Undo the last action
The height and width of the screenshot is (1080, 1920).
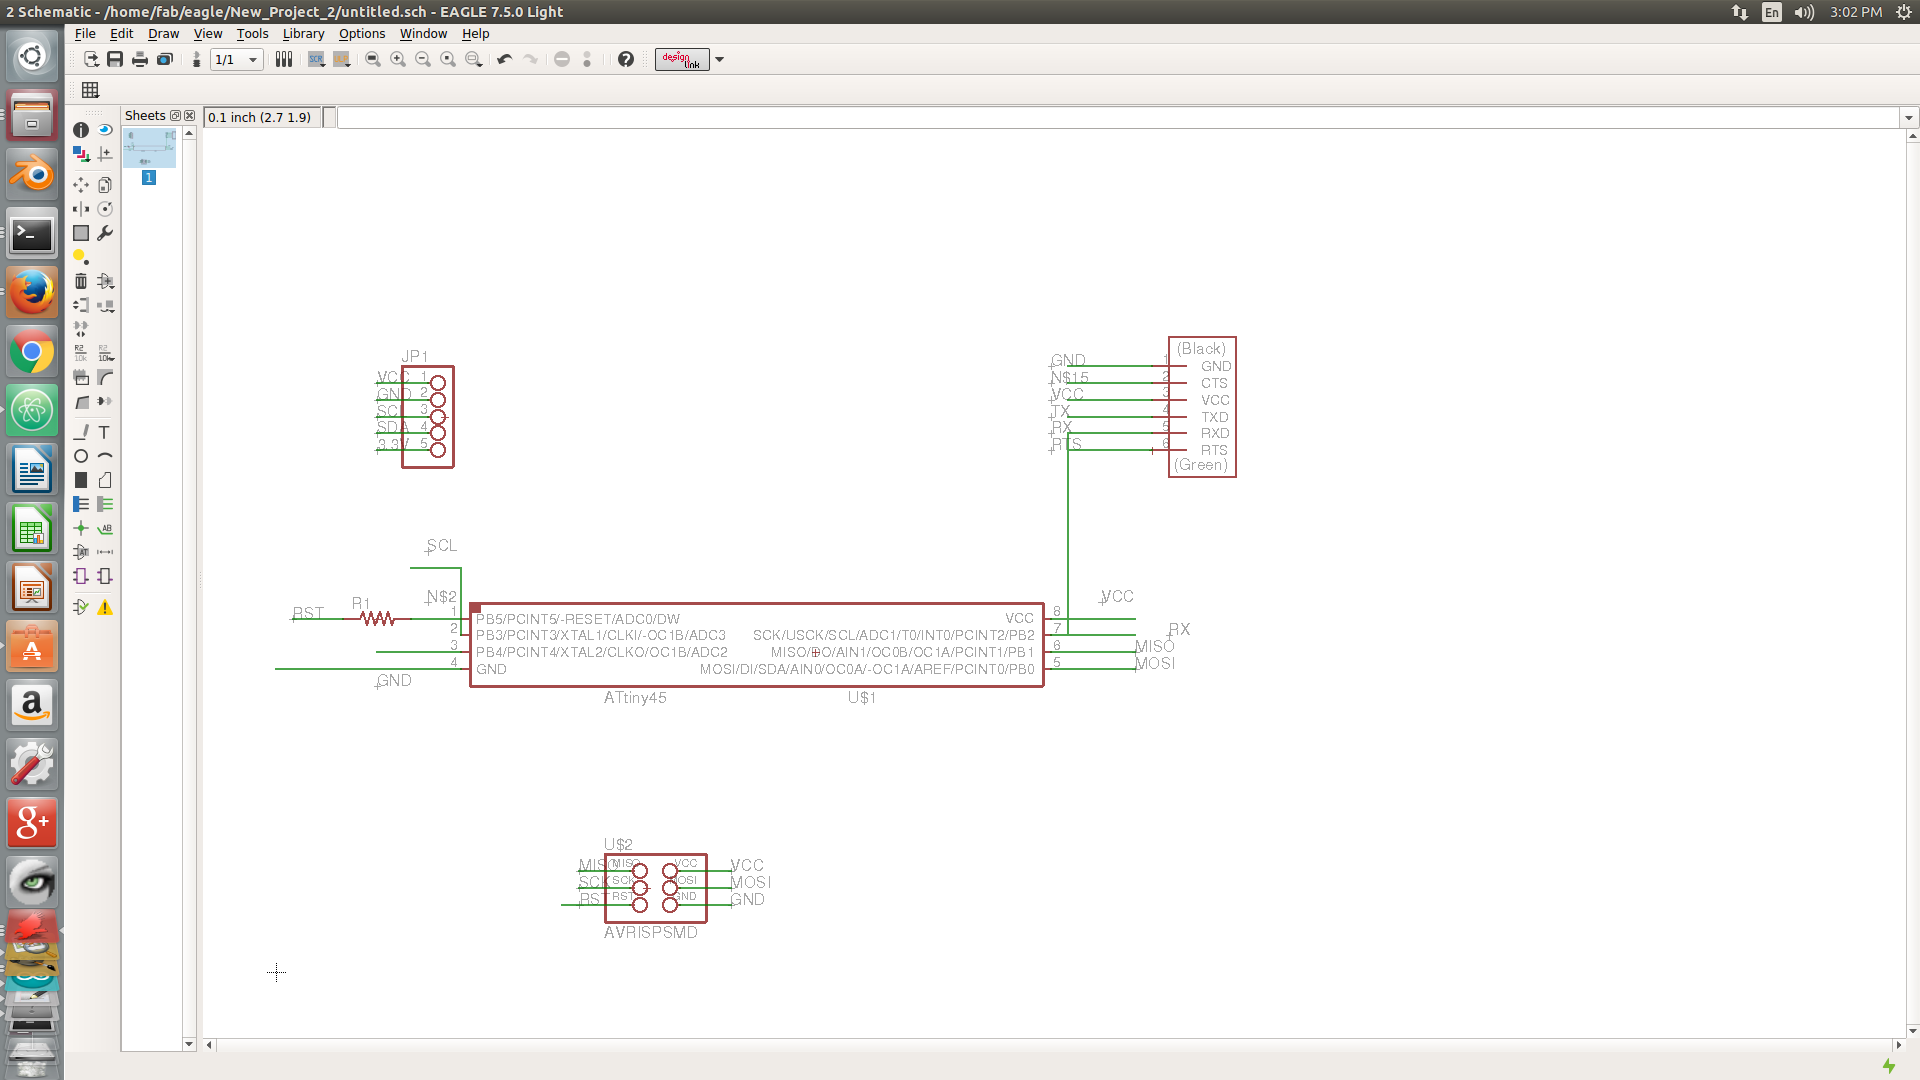(x=505, y=60)
